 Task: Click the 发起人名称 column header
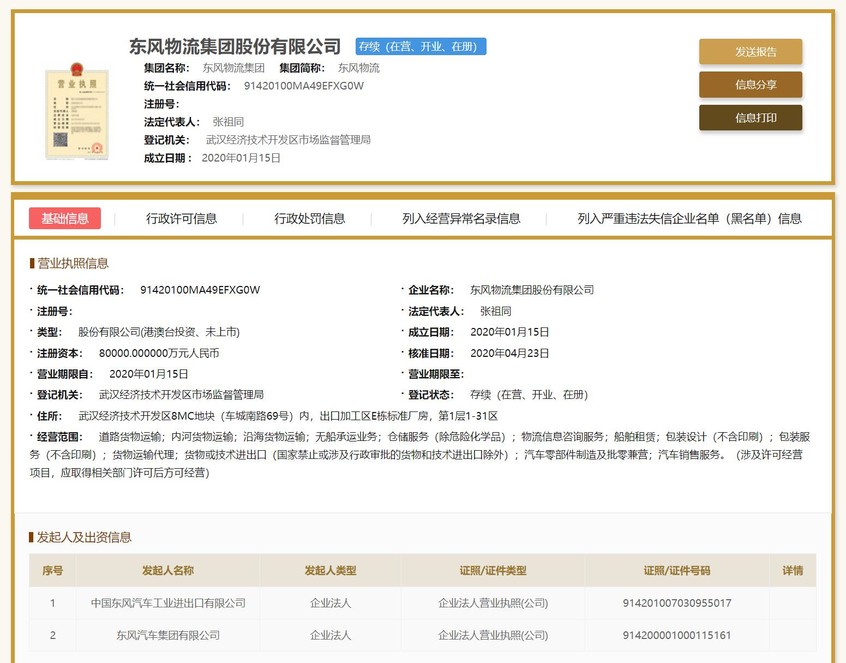[168, 570]
